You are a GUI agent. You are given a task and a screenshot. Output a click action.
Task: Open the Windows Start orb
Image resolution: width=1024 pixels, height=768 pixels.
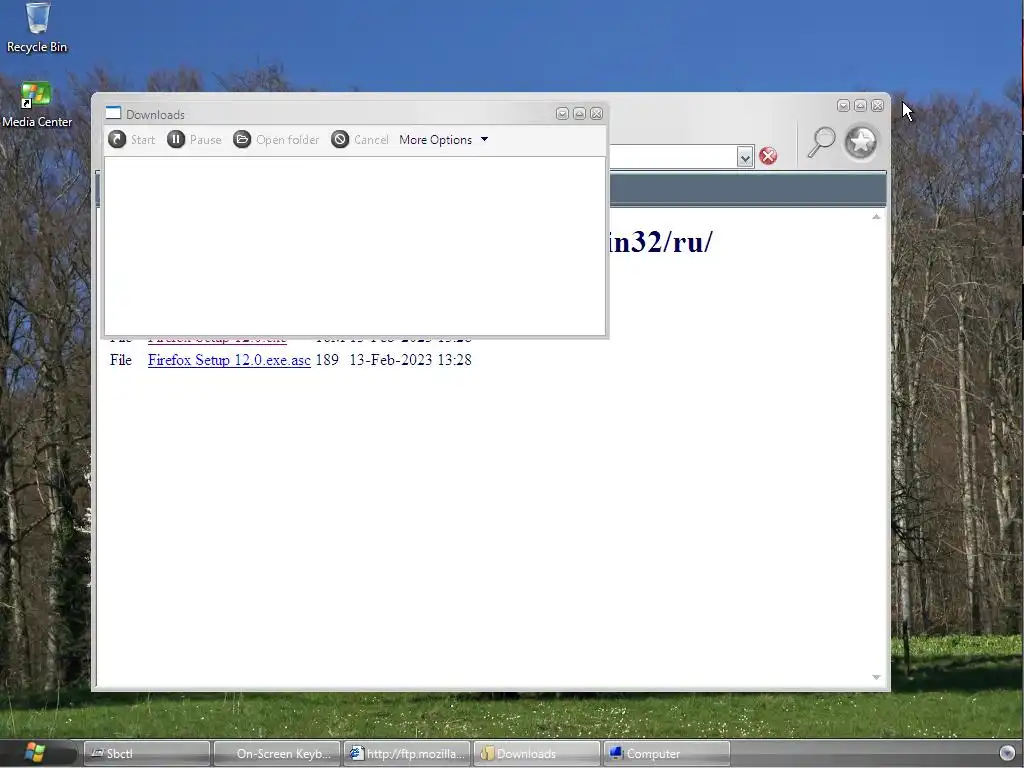click(x=35, y=752)
